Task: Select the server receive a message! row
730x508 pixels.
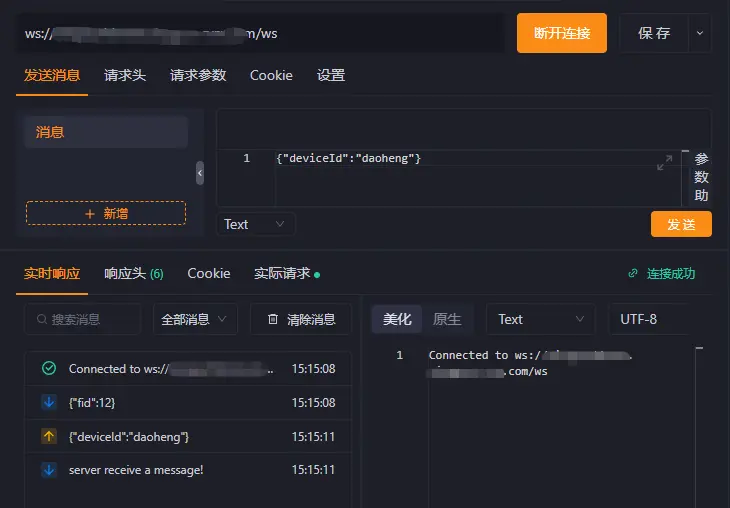Action: (188, 470)
